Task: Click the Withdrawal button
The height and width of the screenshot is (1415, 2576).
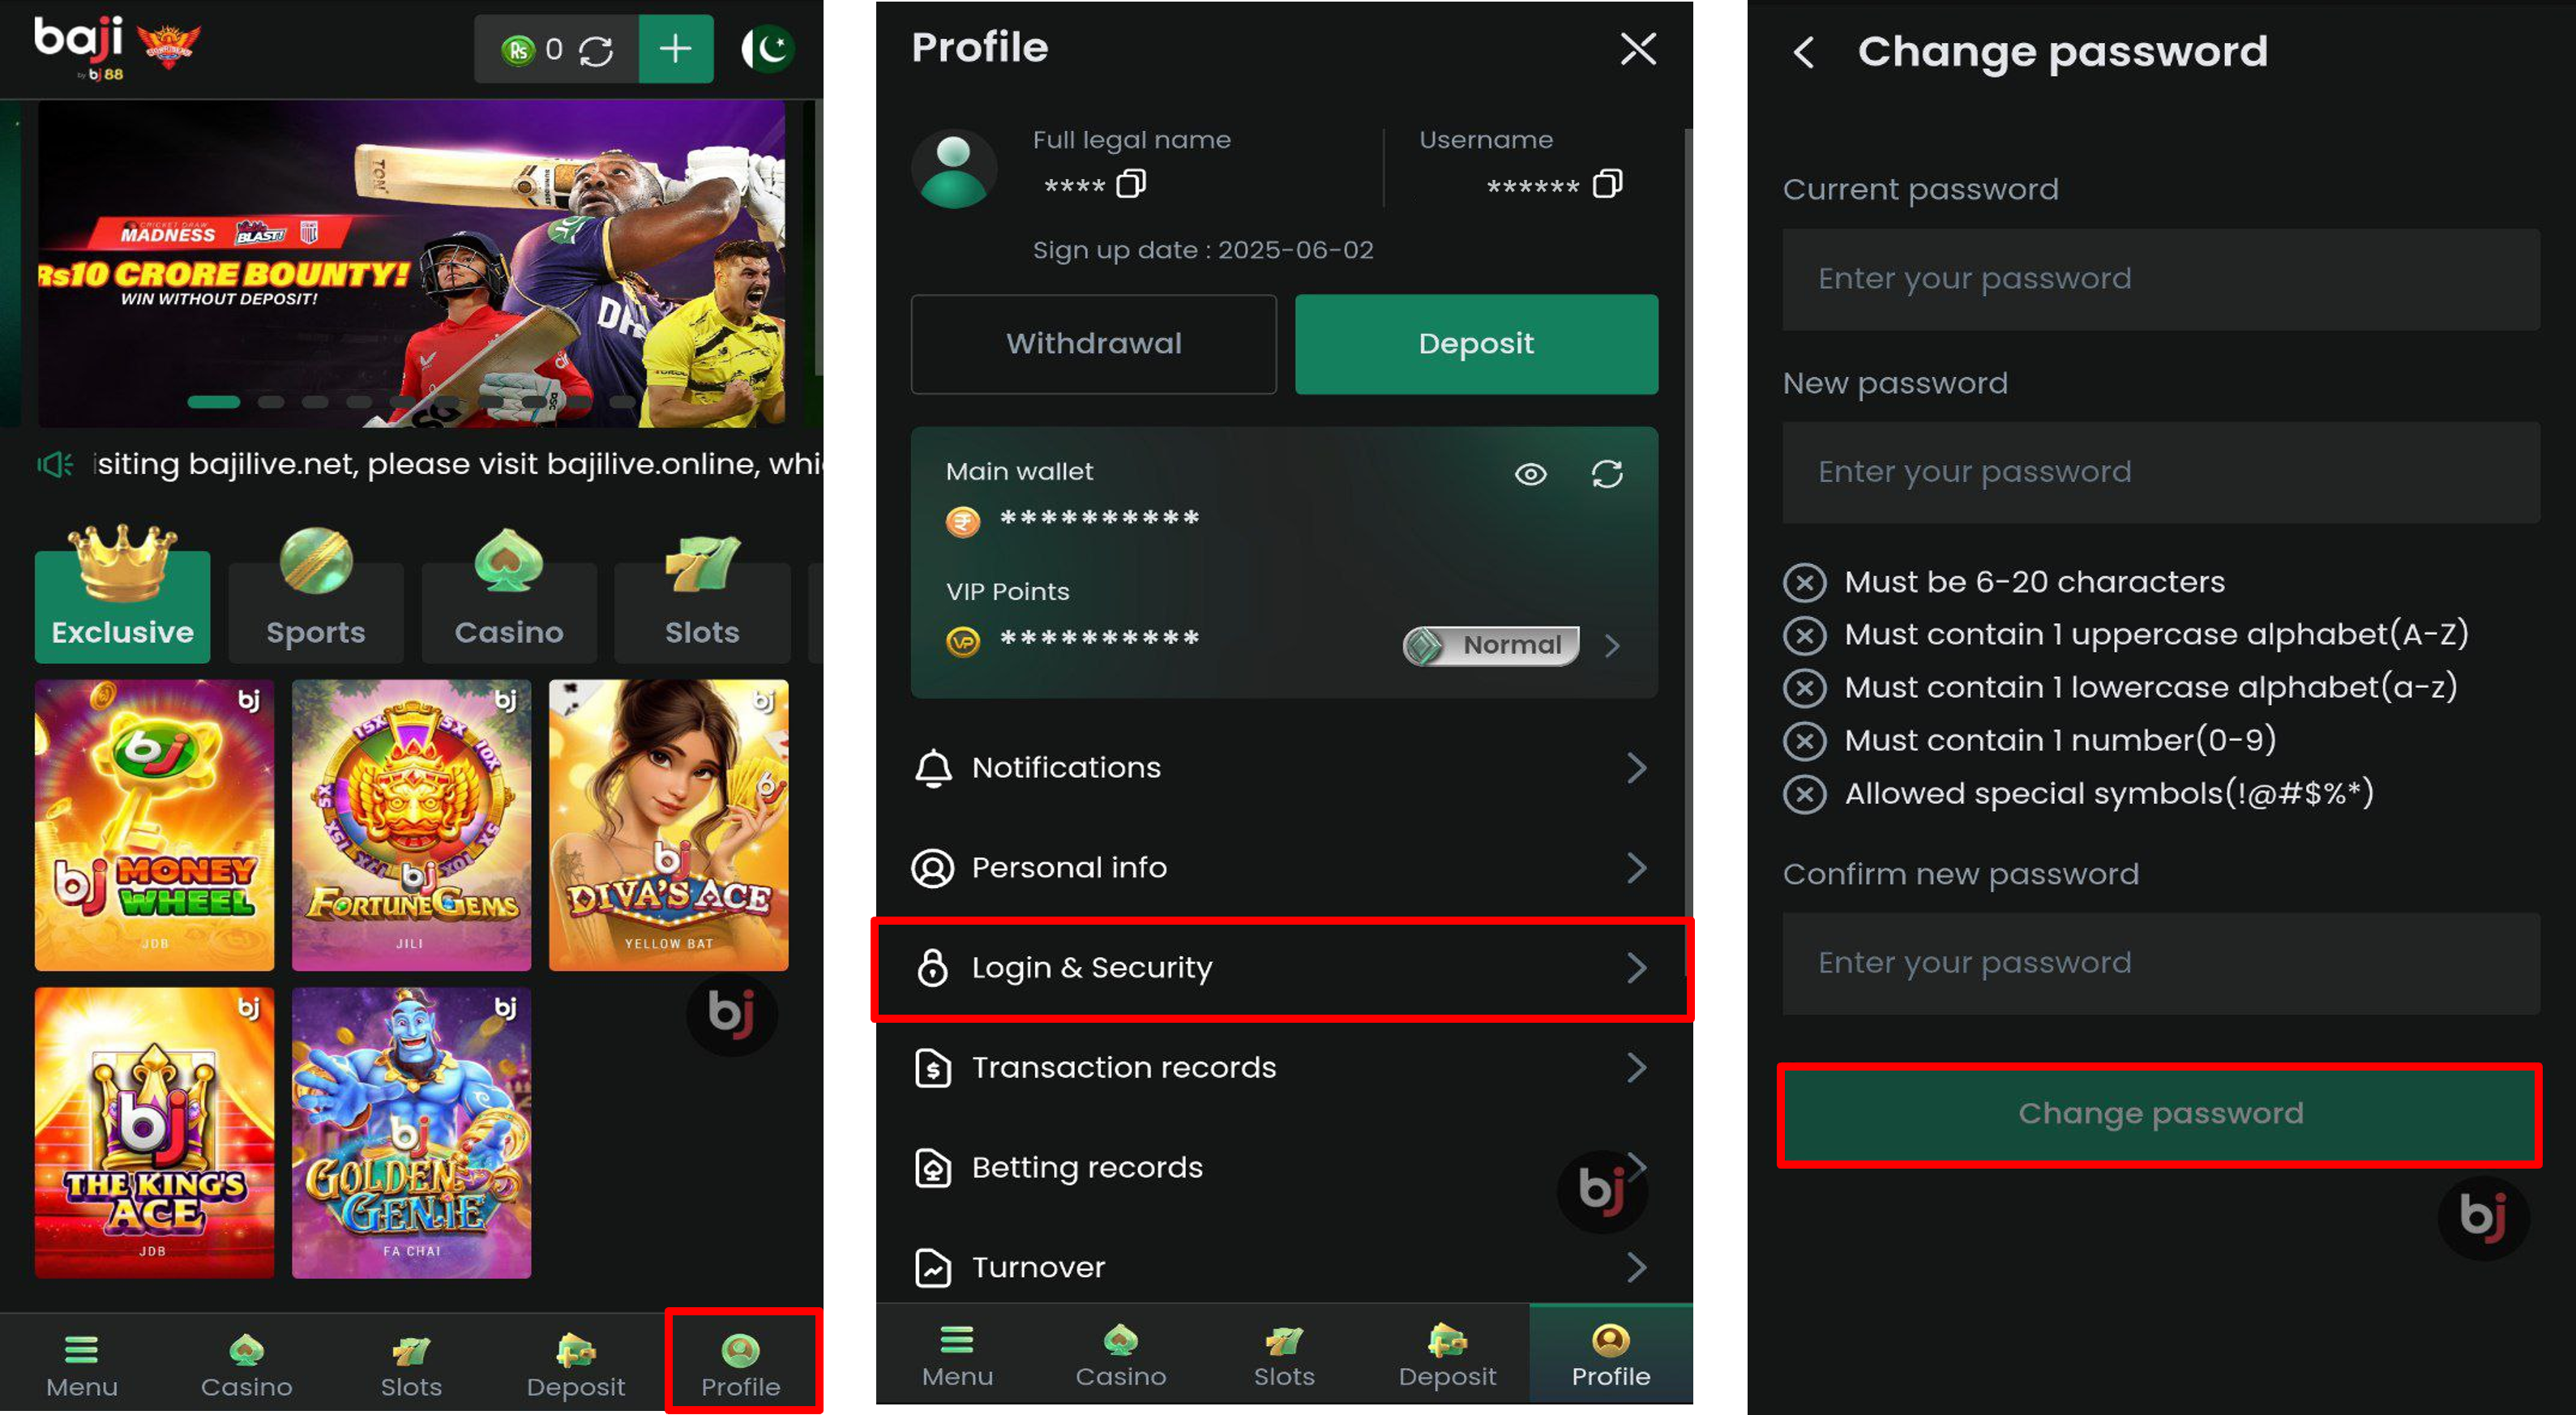Action: [1093, 344]
